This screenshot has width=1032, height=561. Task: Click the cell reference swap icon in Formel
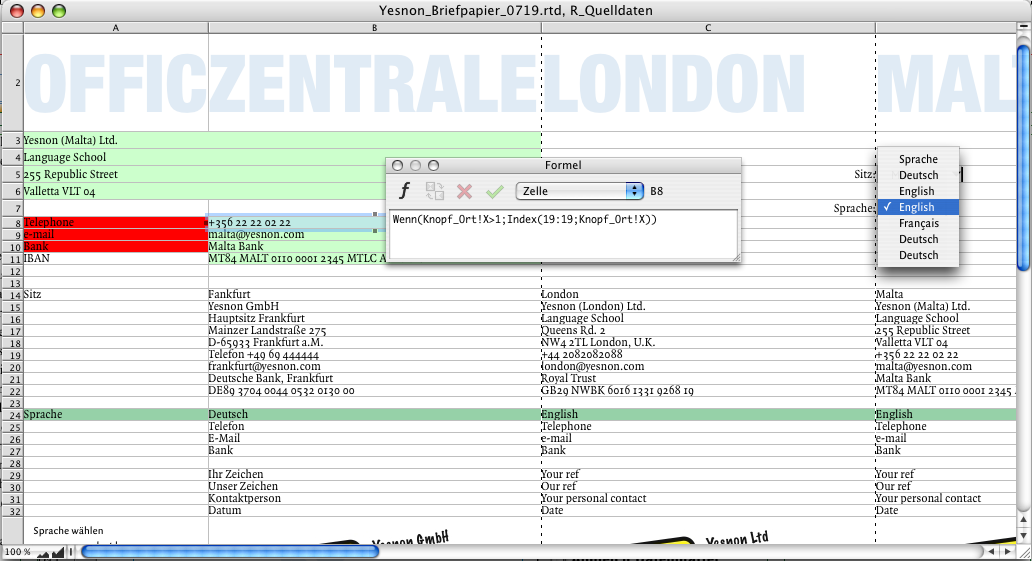click(435, 191)
